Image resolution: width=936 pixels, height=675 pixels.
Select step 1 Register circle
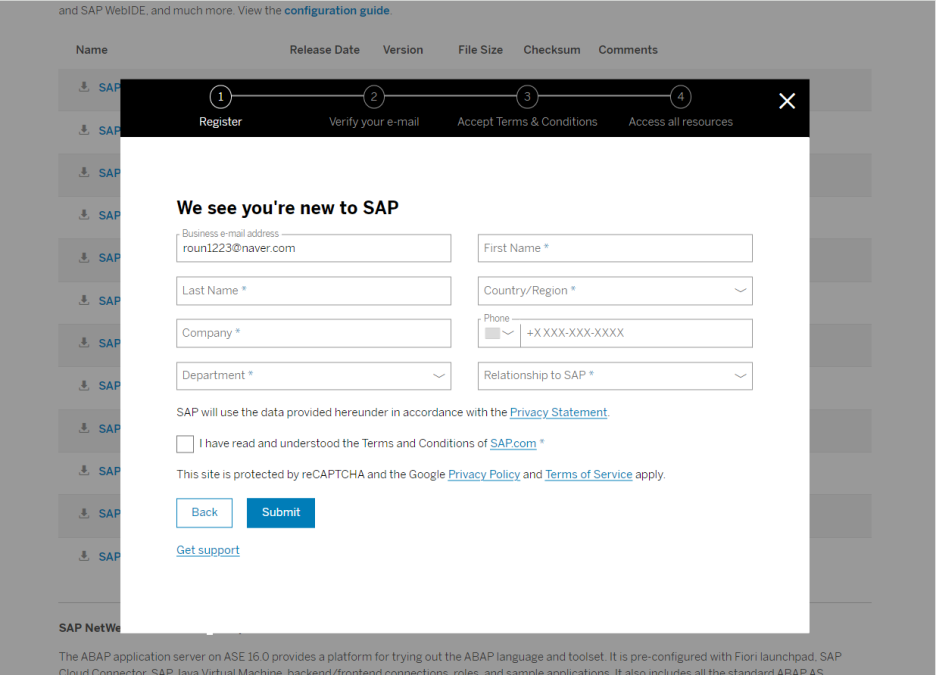tap(220, 97)
